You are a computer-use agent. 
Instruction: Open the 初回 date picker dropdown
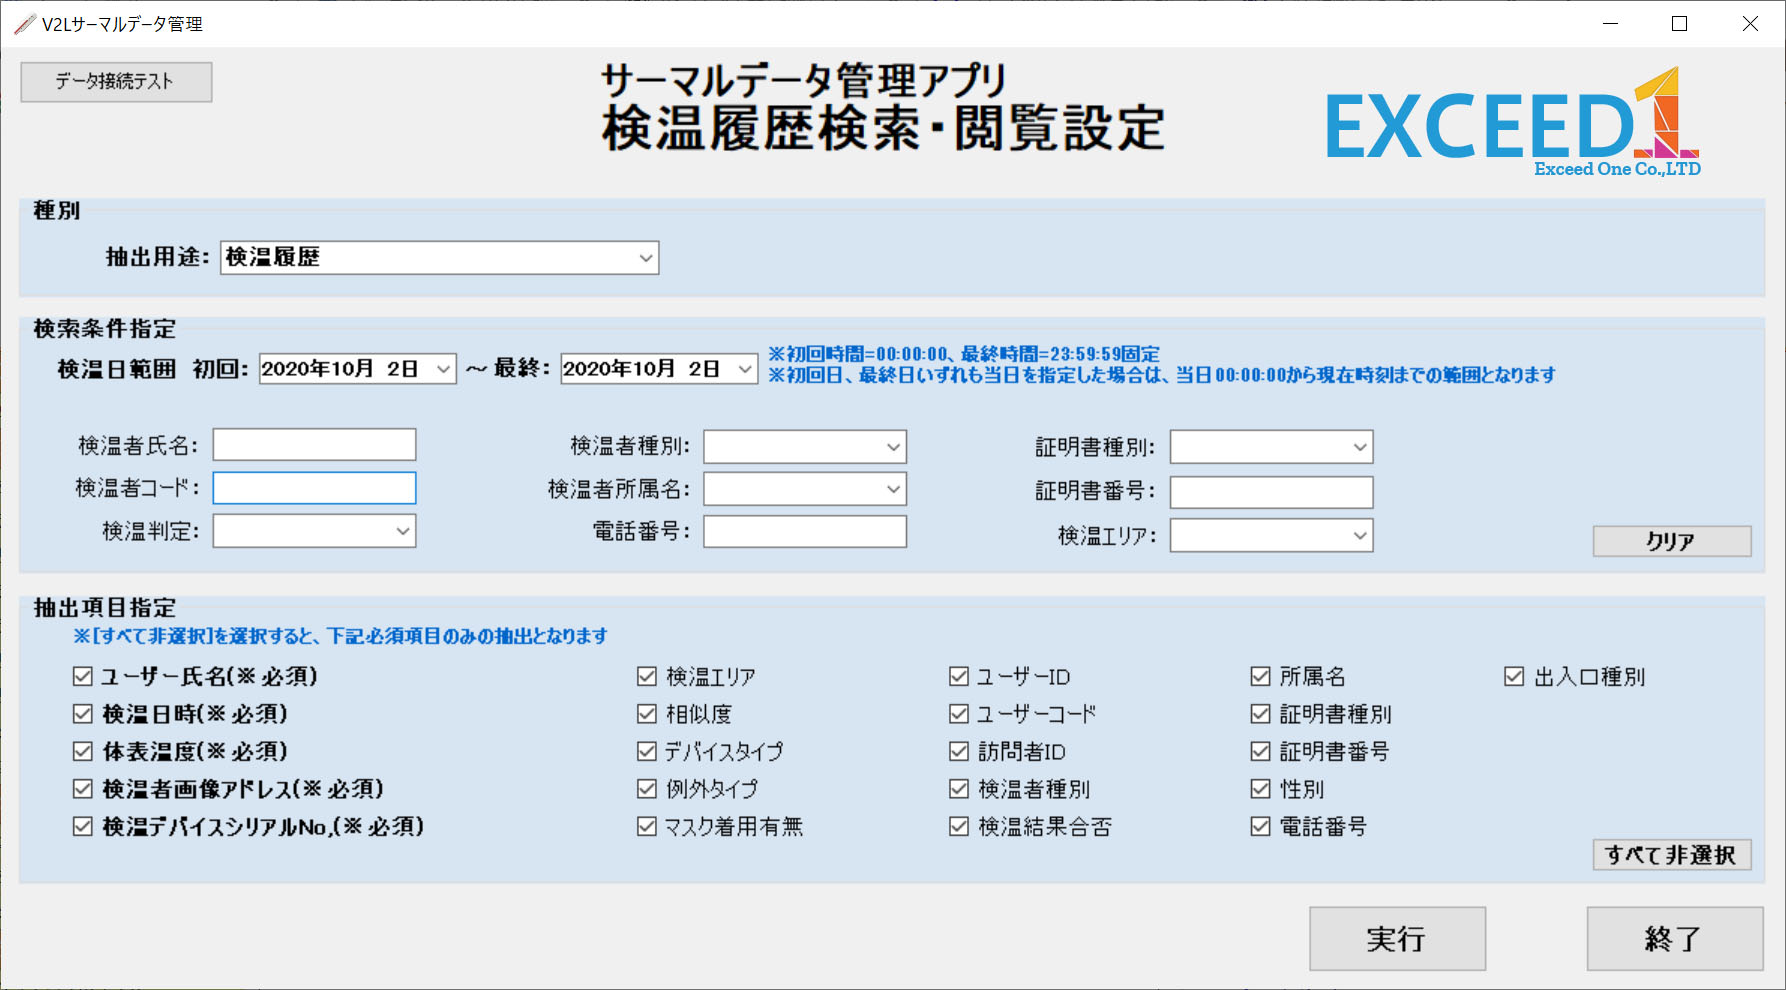tap(442, 368)
